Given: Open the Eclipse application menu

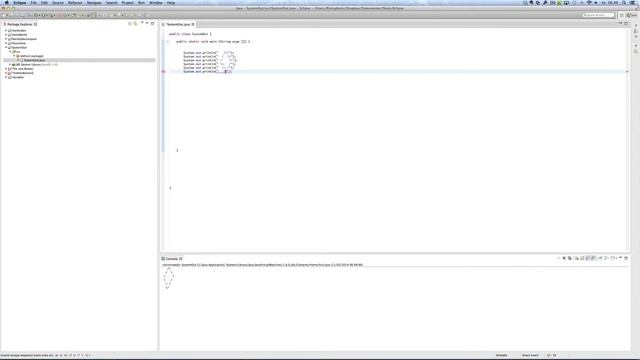Looking at the screenshot, I should 20,2.
